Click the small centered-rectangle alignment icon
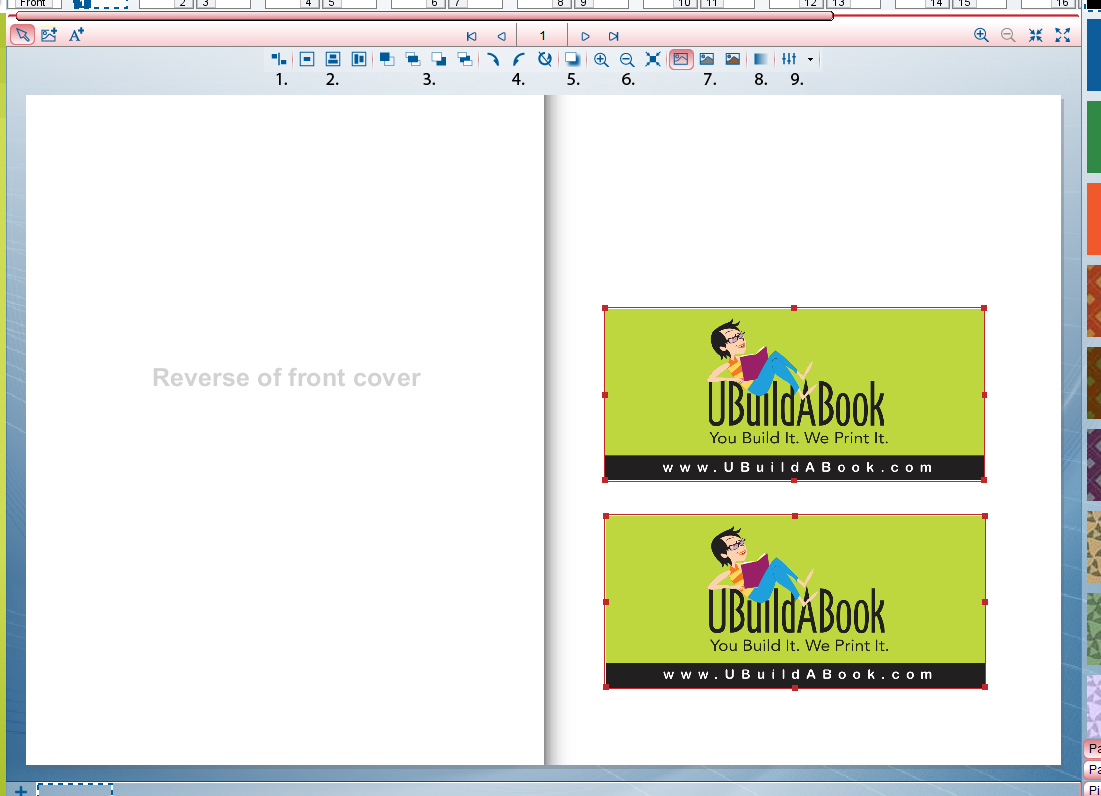1101x796 pixels. tap(307, 60)
